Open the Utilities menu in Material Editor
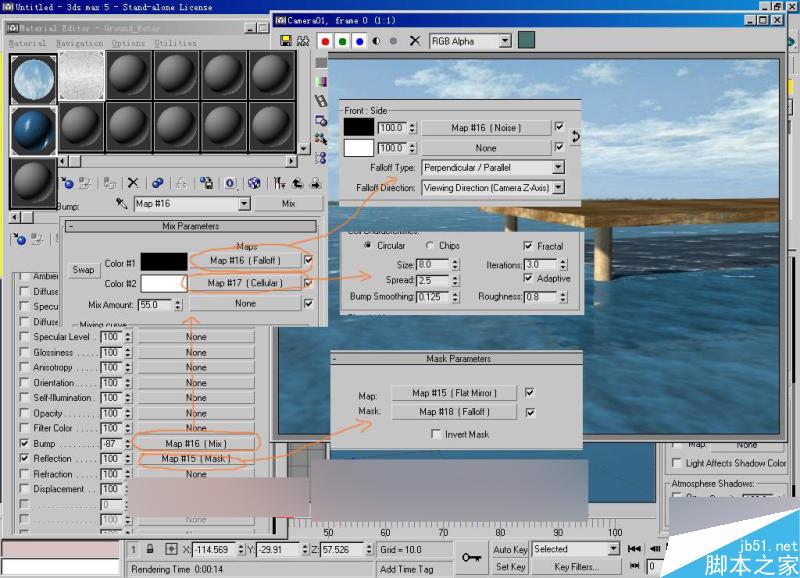Viewport: 800px width, 578px height. [x=175, y=43]
